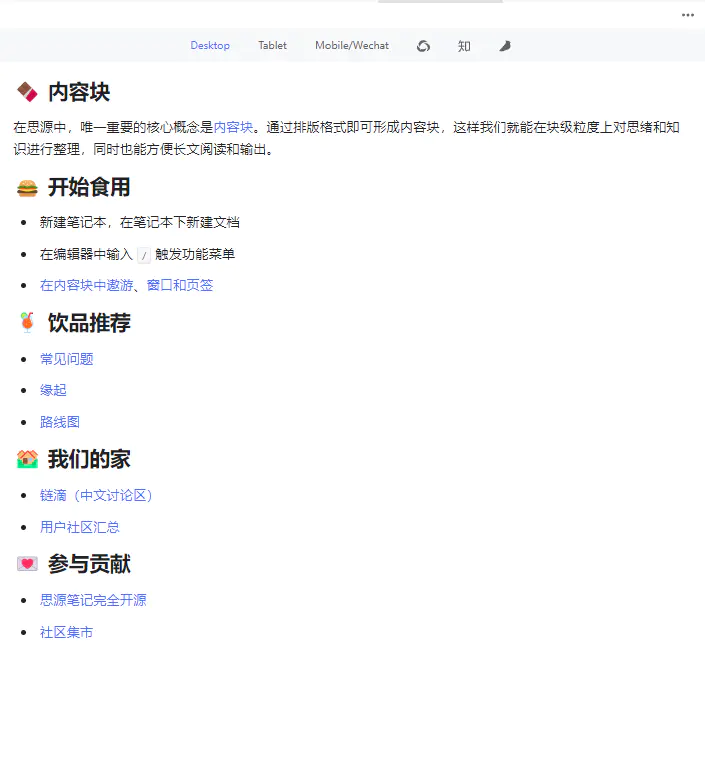This screenshot has height=776, width=705.
Task: Click the cocktail emoji beside 饮品推荐
Action: [27, 322]
